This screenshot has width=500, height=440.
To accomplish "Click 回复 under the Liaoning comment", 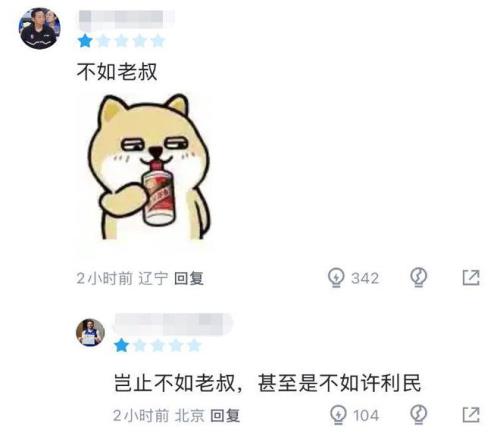I will [x=189, y=278].
